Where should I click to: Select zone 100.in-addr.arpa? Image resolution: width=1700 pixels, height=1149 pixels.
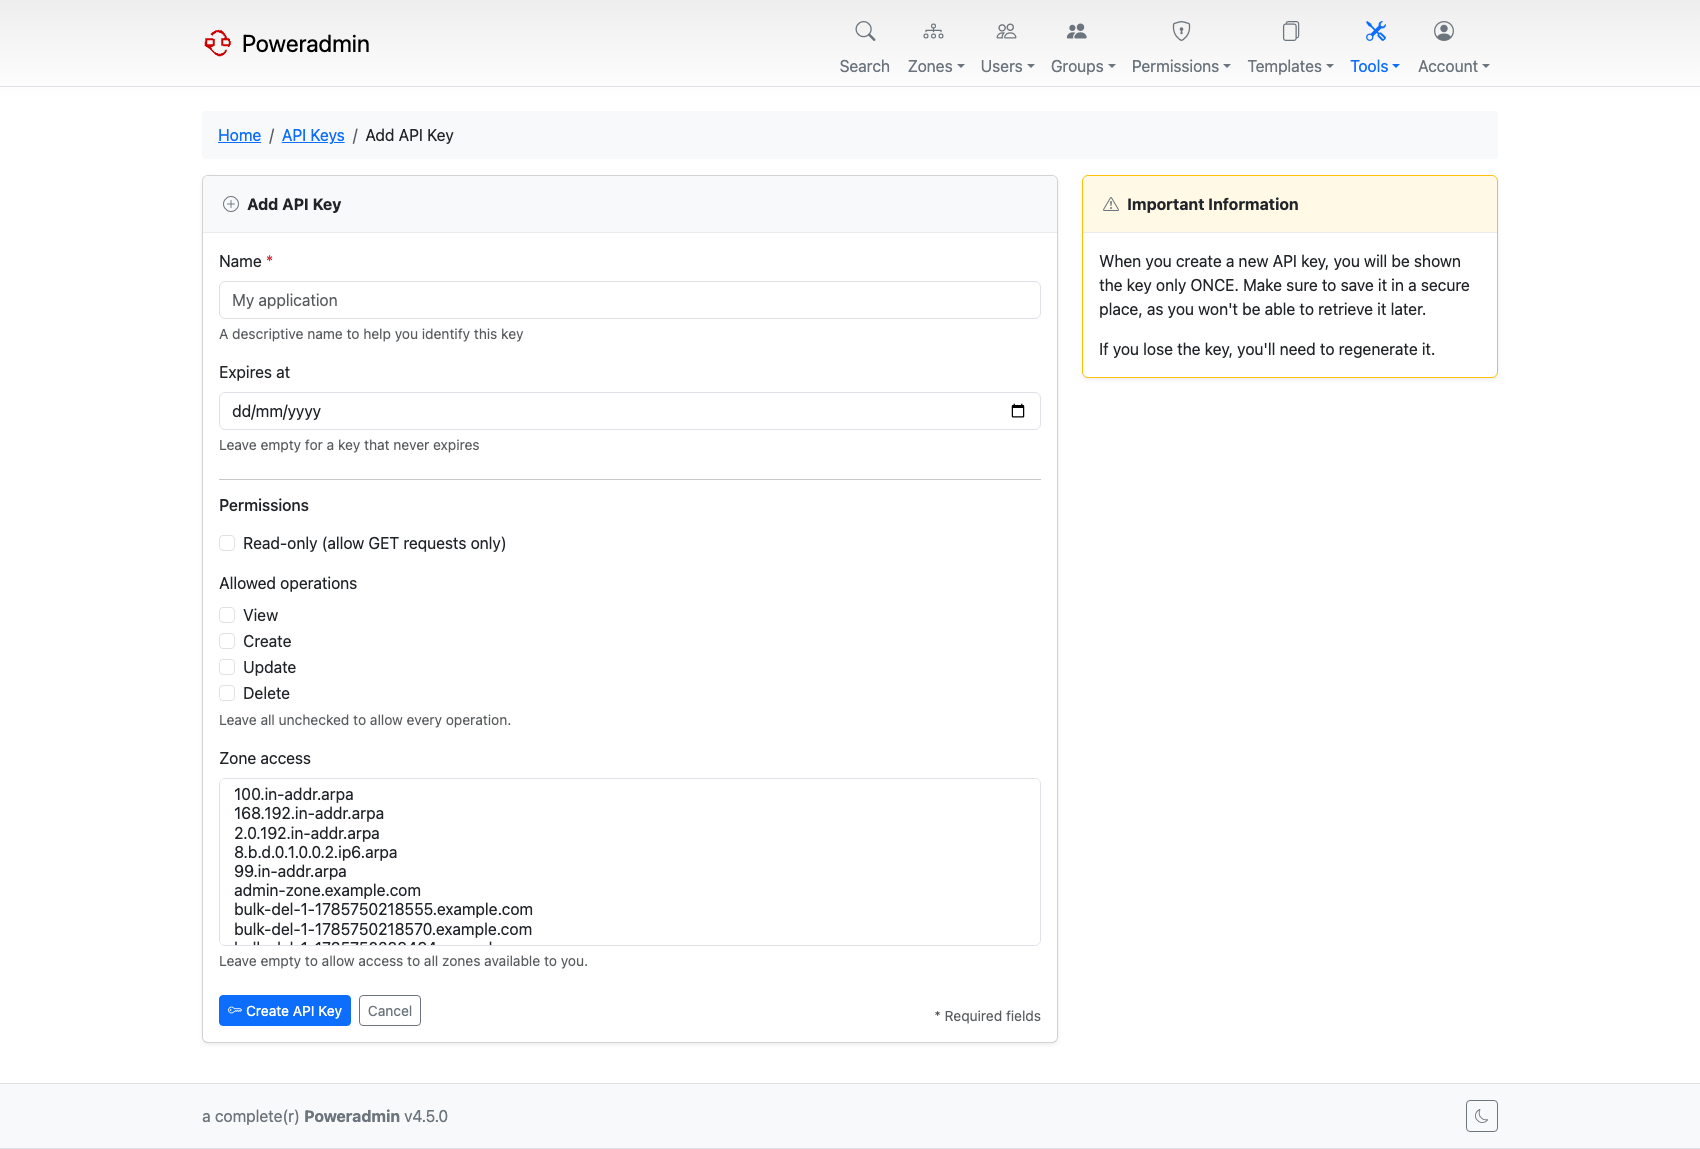[x=630, y=795]
